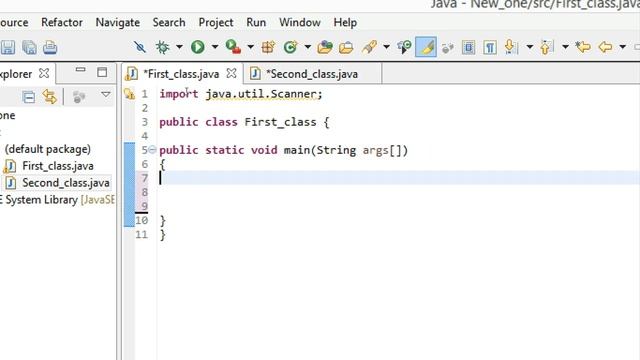The height and width of the screenshot is (360, 640).
Task: Open the Previous Annotation dropdown arrow
Action: pos(565,47)
